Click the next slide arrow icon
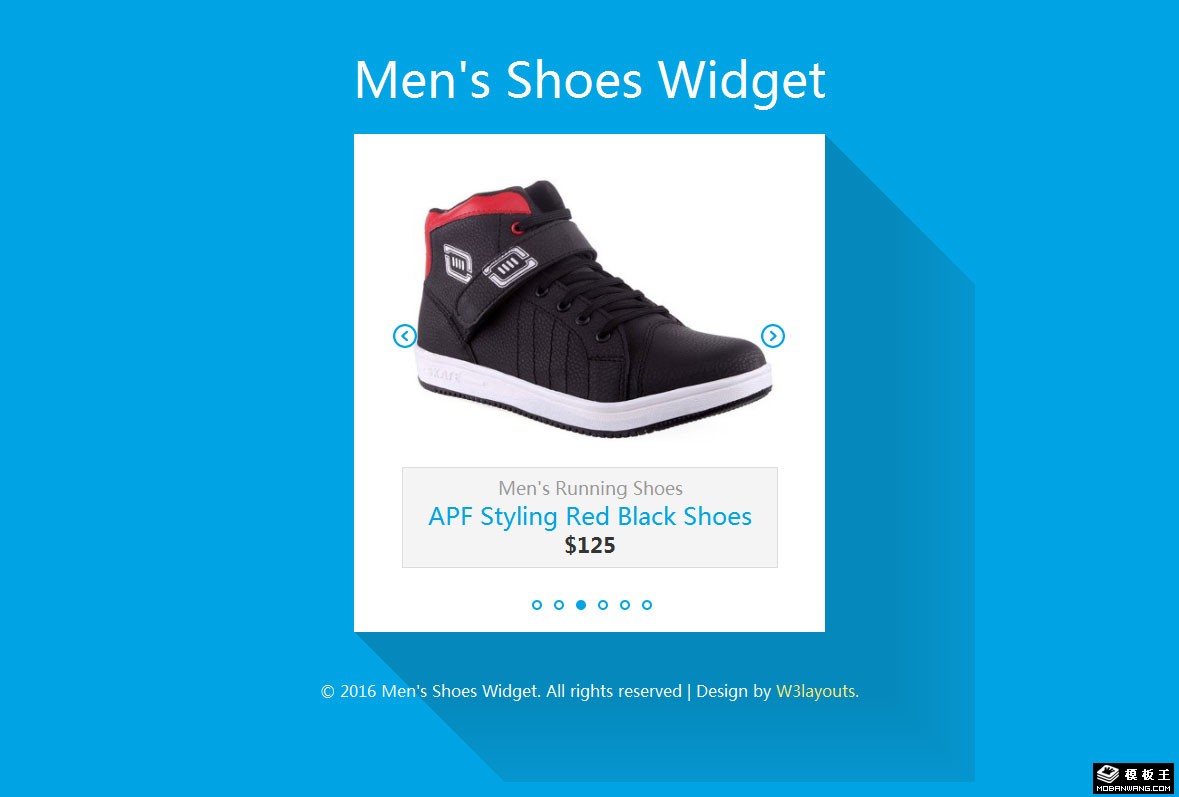Screen dimensions: 1179x797 [x=773, y=336]
